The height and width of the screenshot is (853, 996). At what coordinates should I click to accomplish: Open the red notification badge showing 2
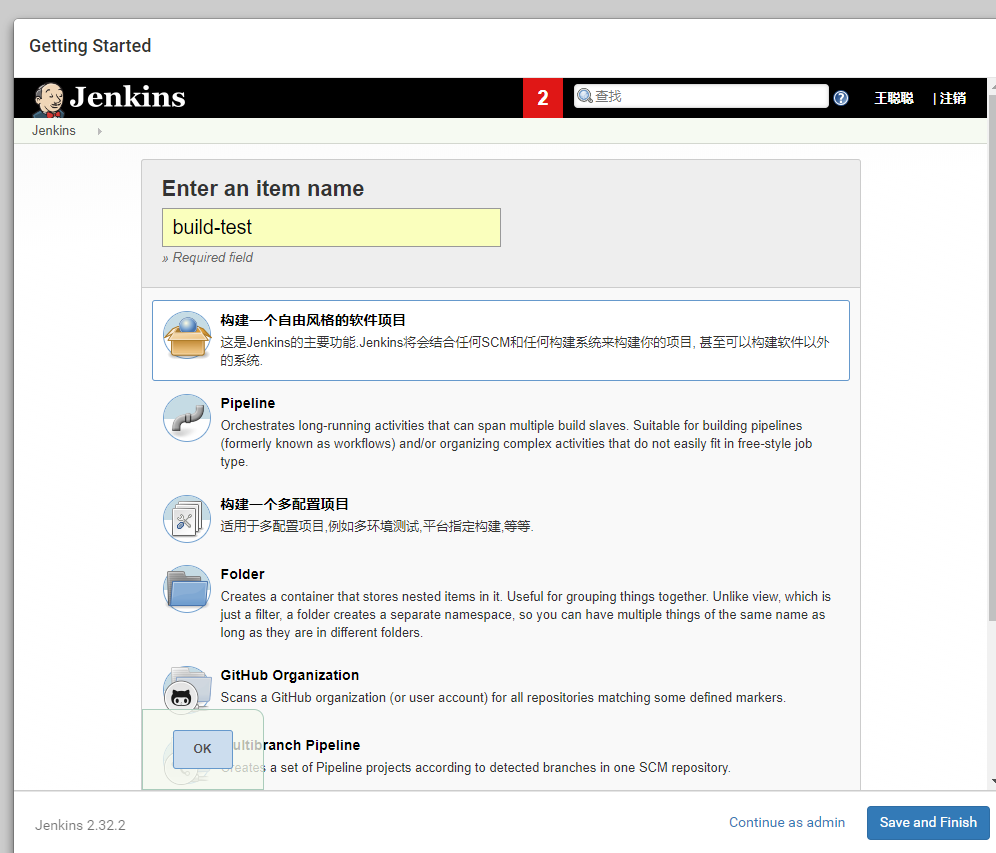[x=542, y=98]
